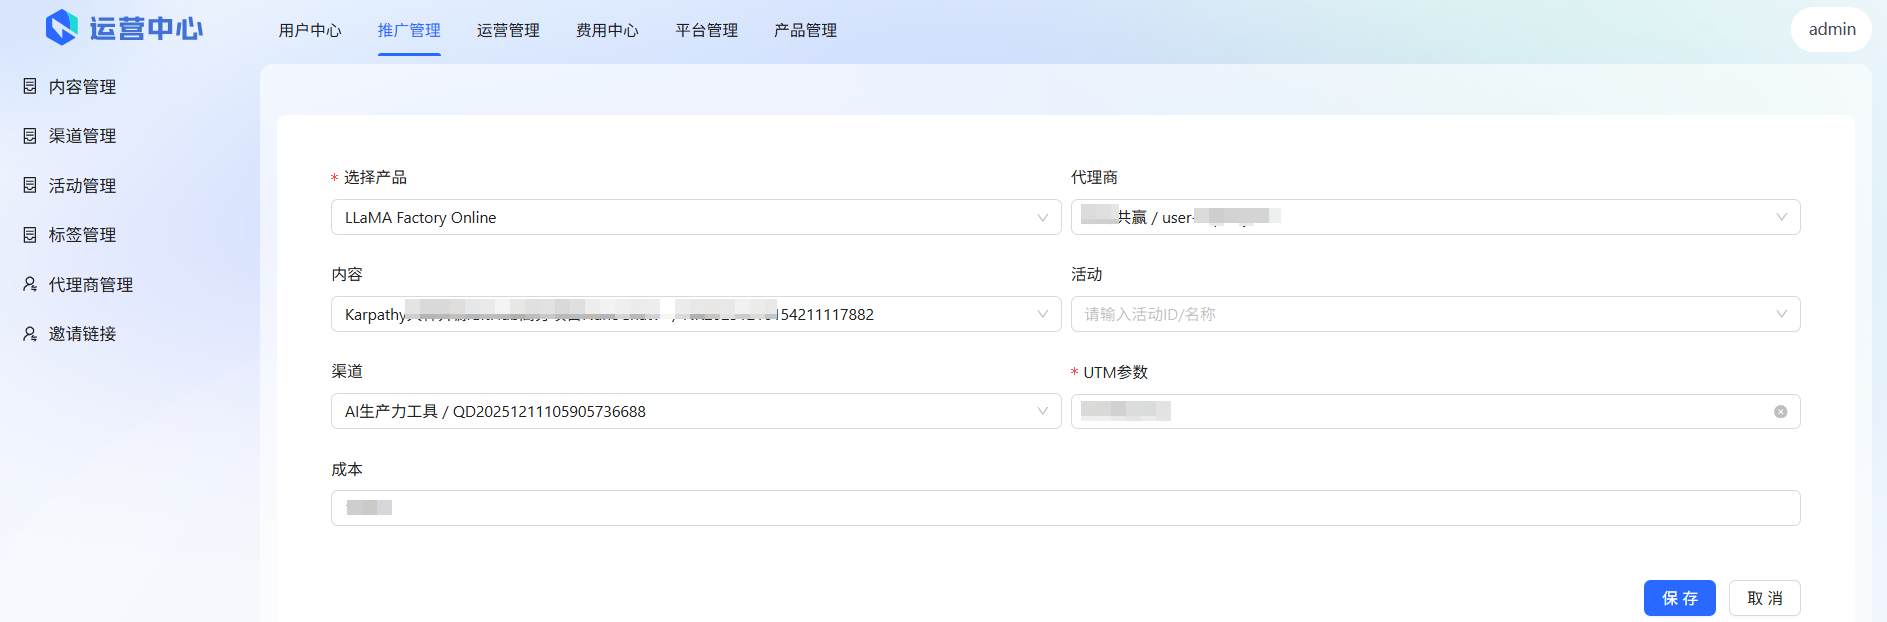Click the 运营中心 logo icon

(x=62, y=28)
